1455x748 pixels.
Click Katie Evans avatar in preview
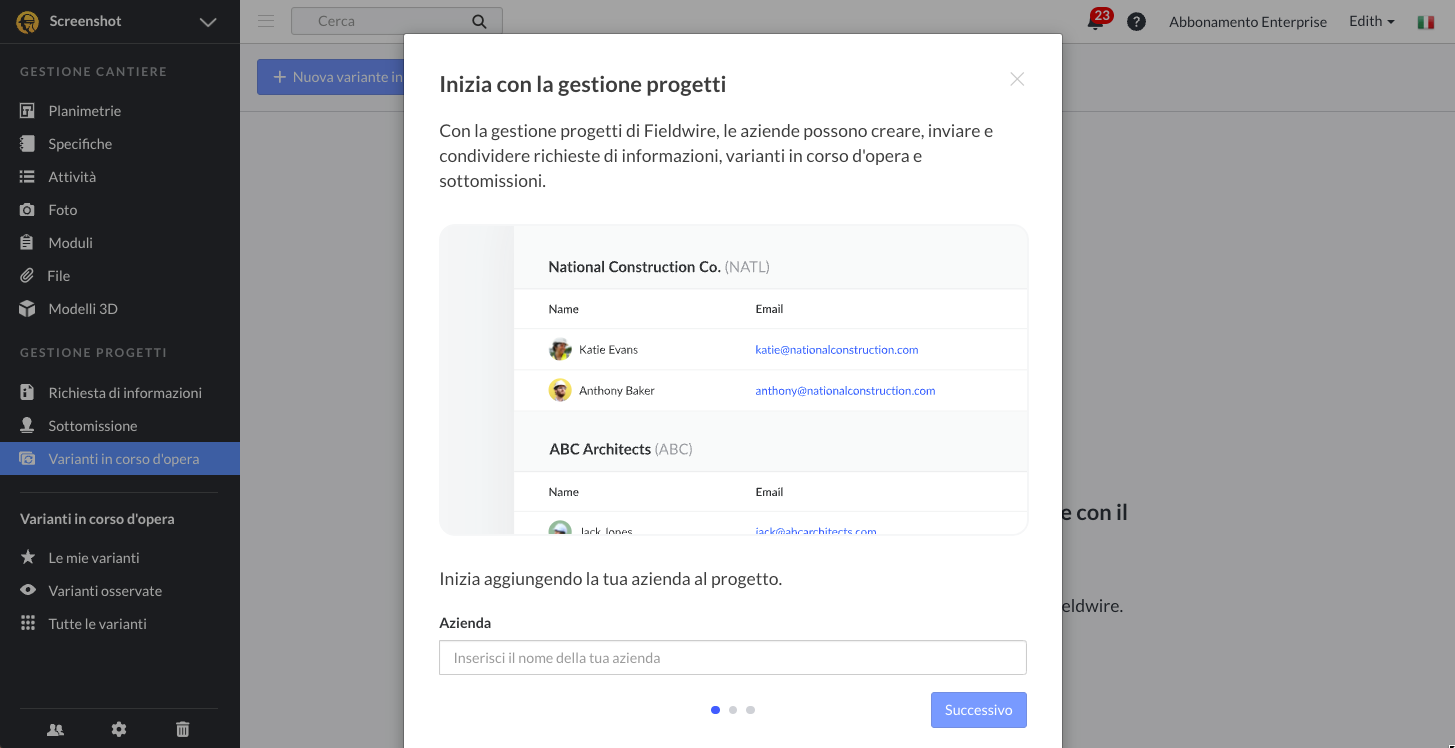(560, 350)
